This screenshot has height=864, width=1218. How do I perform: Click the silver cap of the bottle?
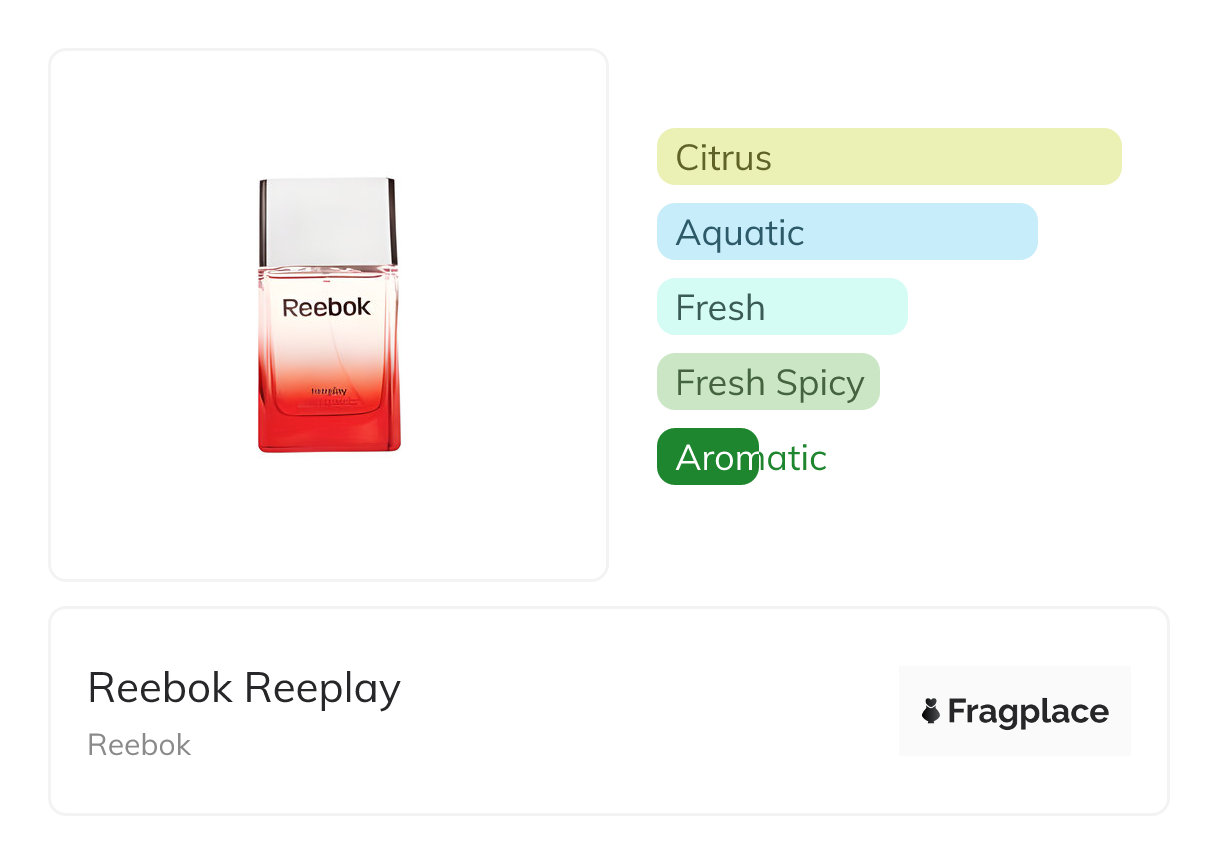(x=328, y=220)
